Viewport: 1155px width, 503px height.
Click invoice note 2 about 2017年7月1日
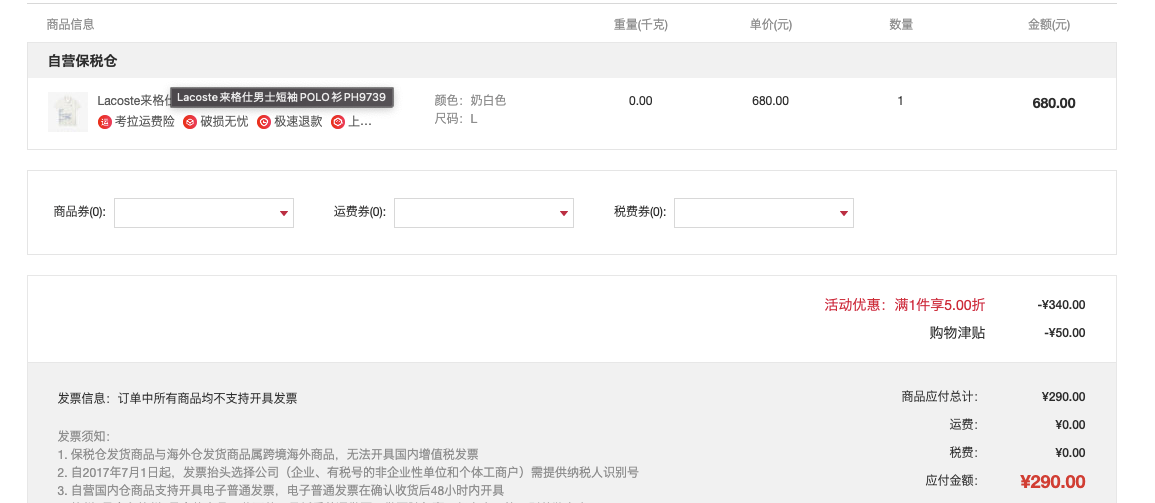click(348, 473)
